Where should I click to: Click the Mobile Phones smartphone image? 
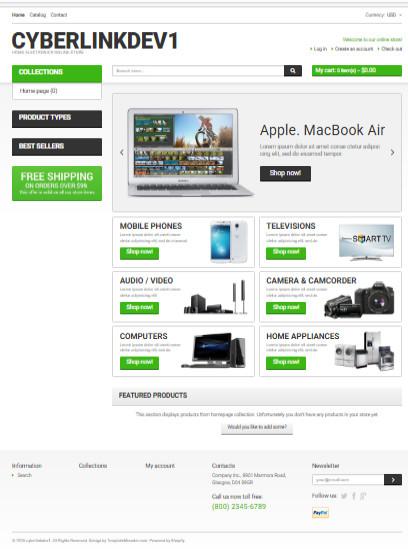pyautogui.click(x=229, y=242)
